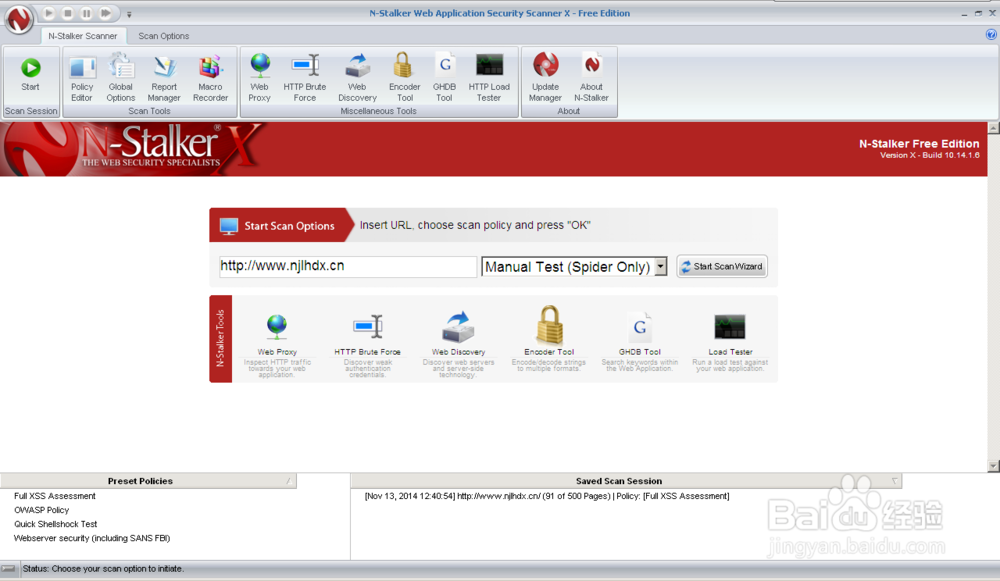Launch HTTP Brute Force from ribbon
This screenshot has height=581, width=1000.
click(x=305, y=79)
